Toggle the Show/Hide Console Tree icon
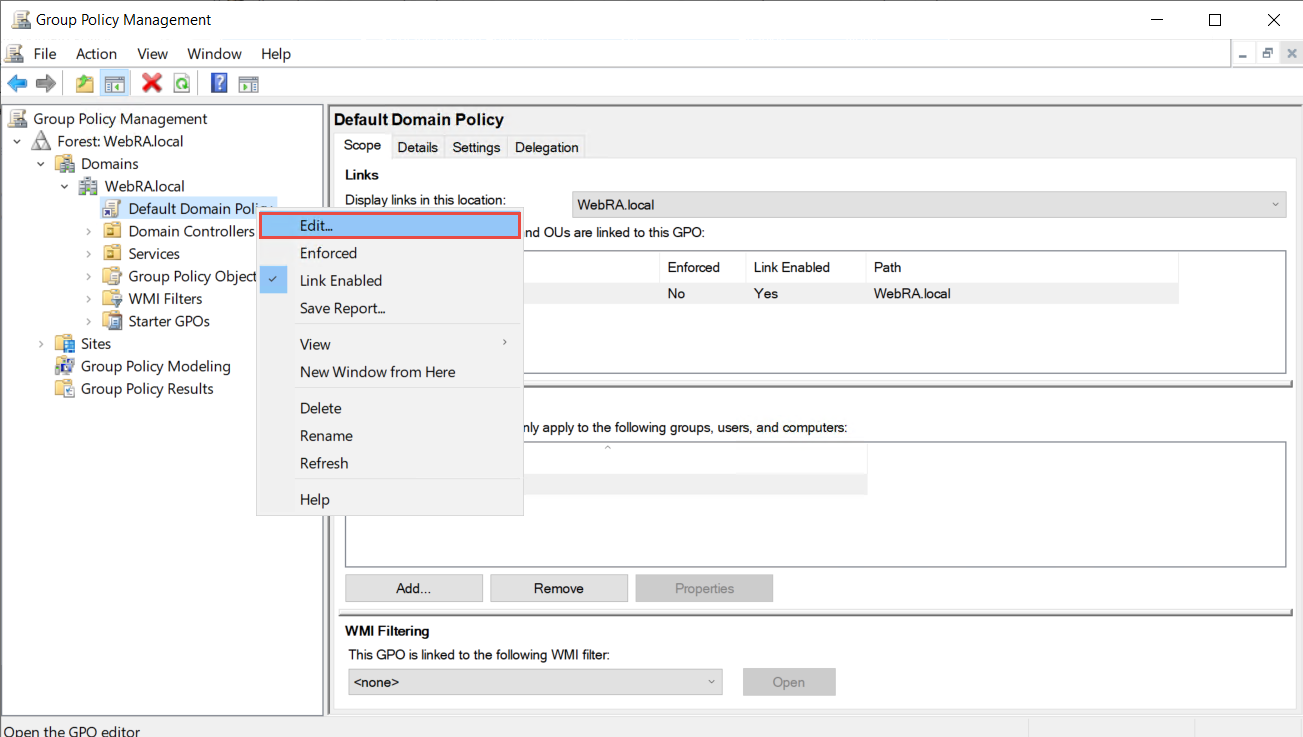 [114, 83]
